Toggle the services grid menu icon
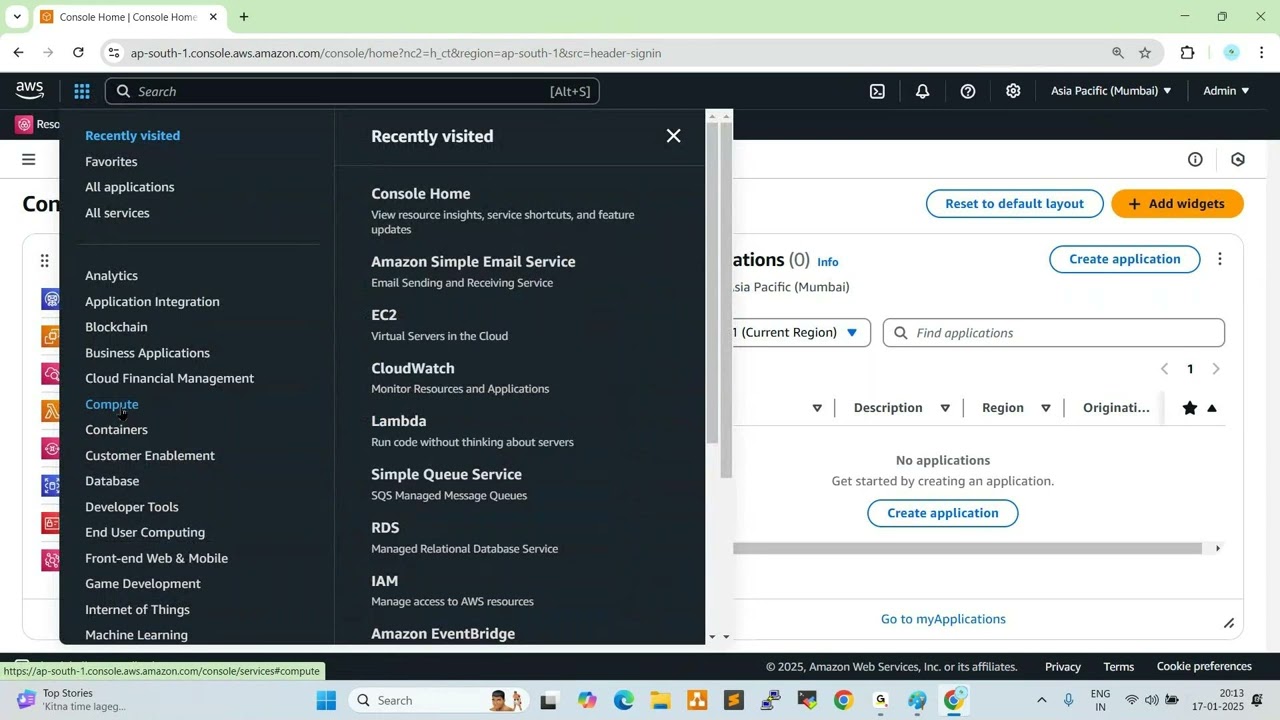 click(82, 91)
